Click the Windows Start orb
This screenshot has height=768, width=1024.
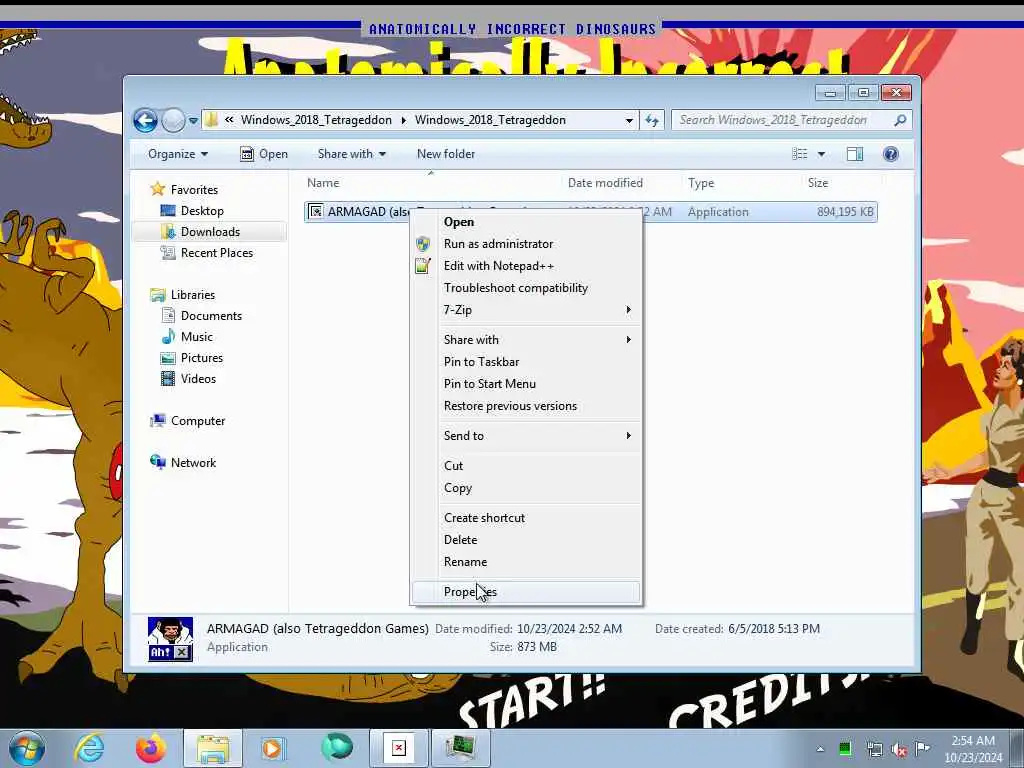(x=27, y=748)
